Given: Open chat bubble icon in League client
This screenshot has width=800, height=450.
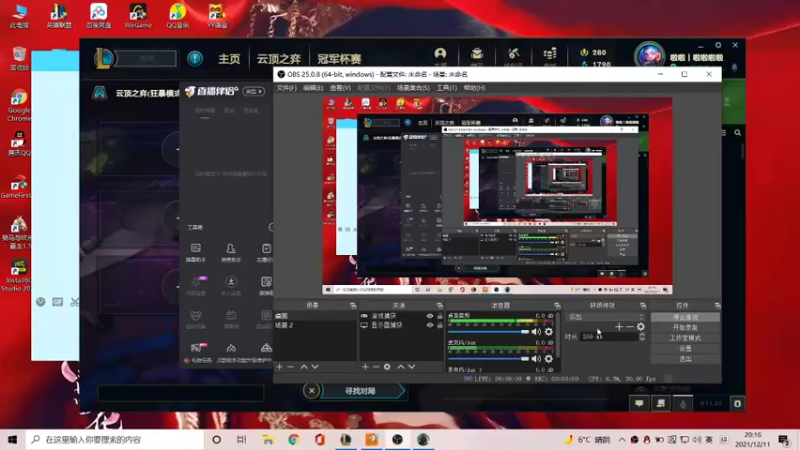Looking at the screenshot, I should [x=639, y=404].
